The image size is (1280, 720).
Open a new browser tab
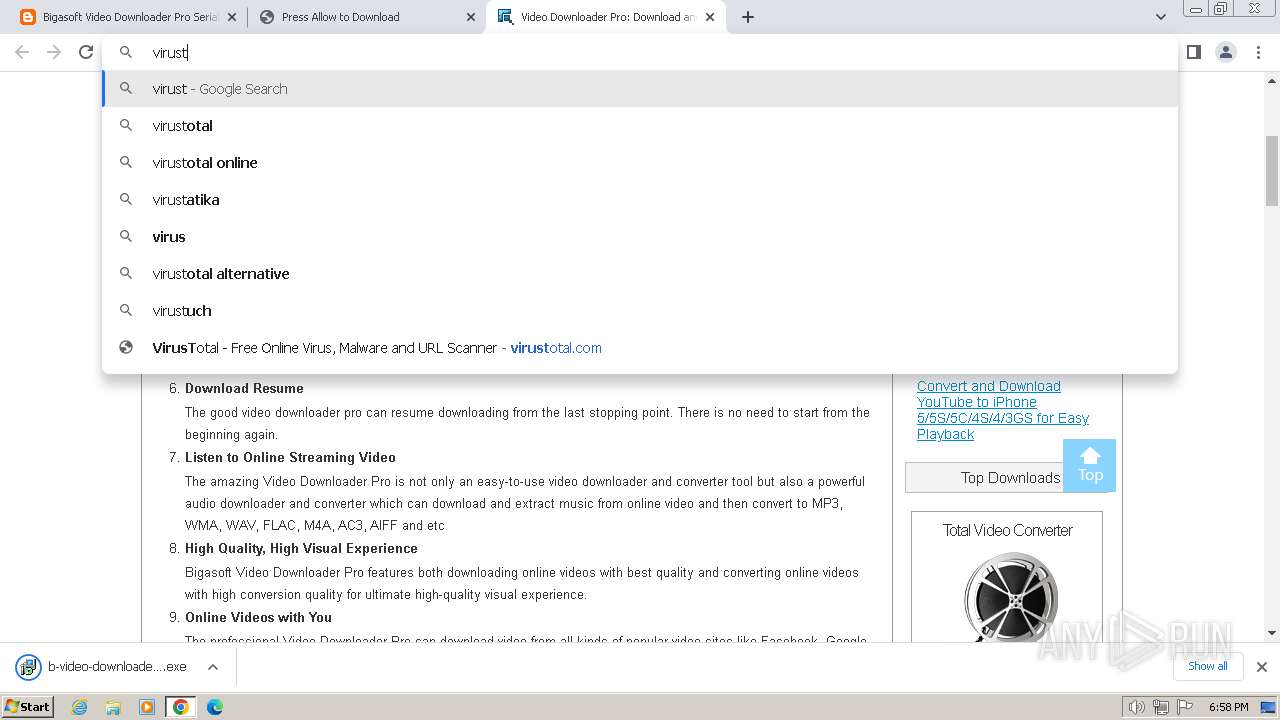click(747, 17)
